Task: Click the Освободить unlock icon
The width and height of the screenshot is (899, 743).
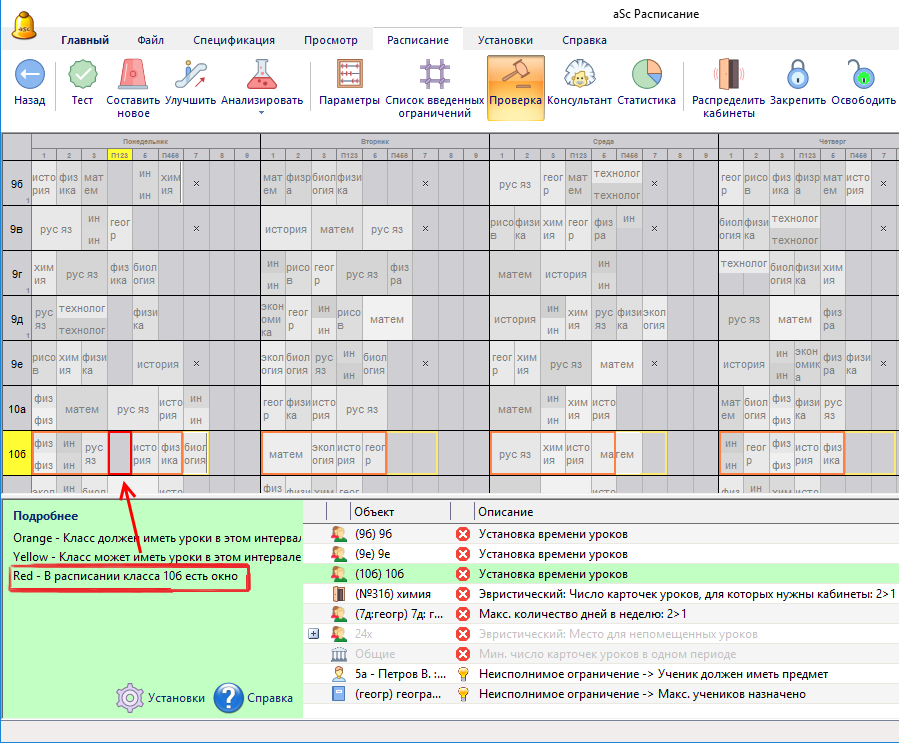Action: [862, 75]
